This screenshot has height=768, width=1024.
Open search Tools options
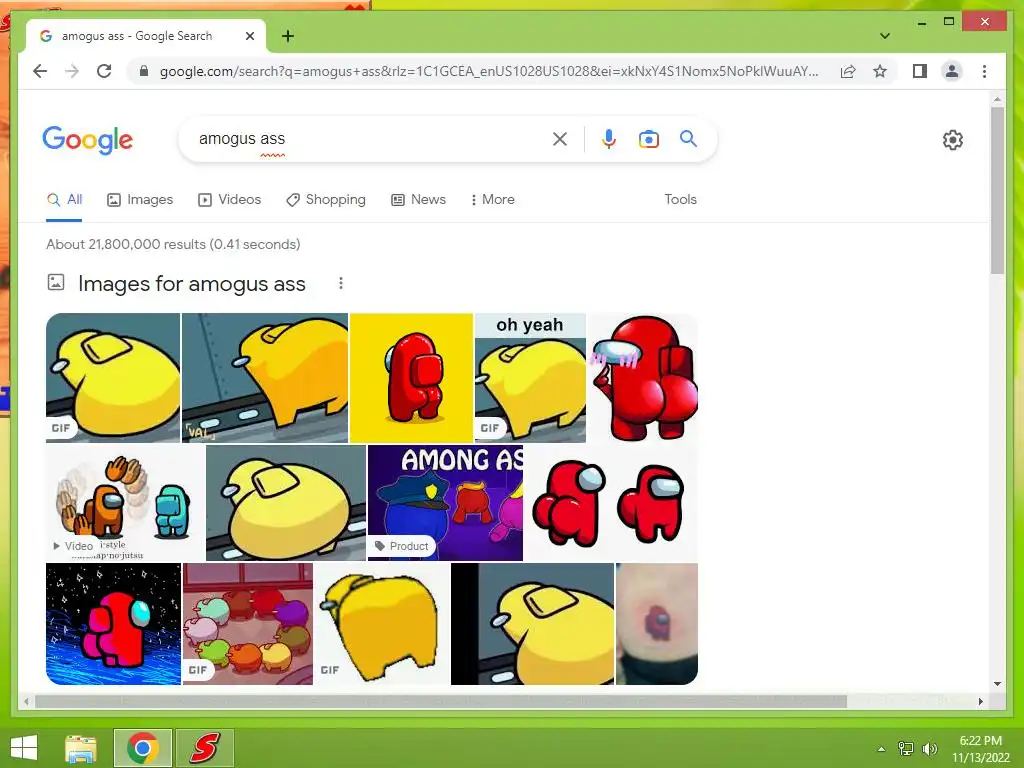pyautogui.click(x=680, y=200)
